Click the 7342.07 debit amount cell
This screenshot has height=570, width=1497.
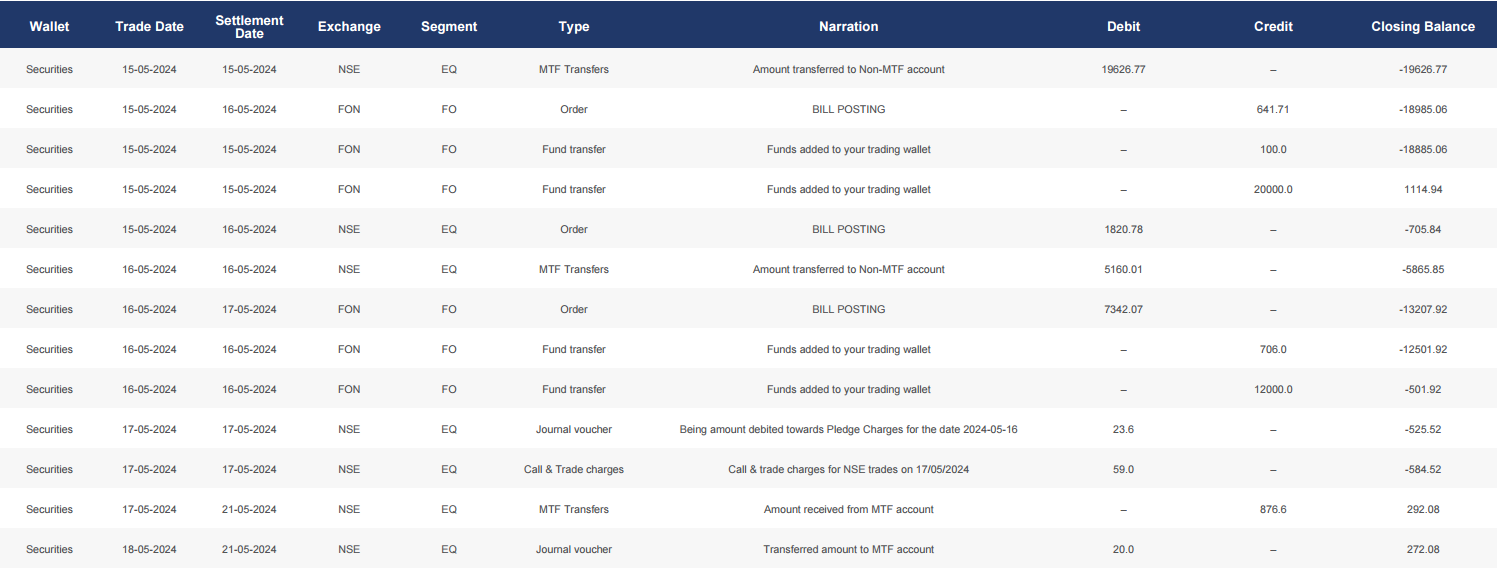[1123, 310]
